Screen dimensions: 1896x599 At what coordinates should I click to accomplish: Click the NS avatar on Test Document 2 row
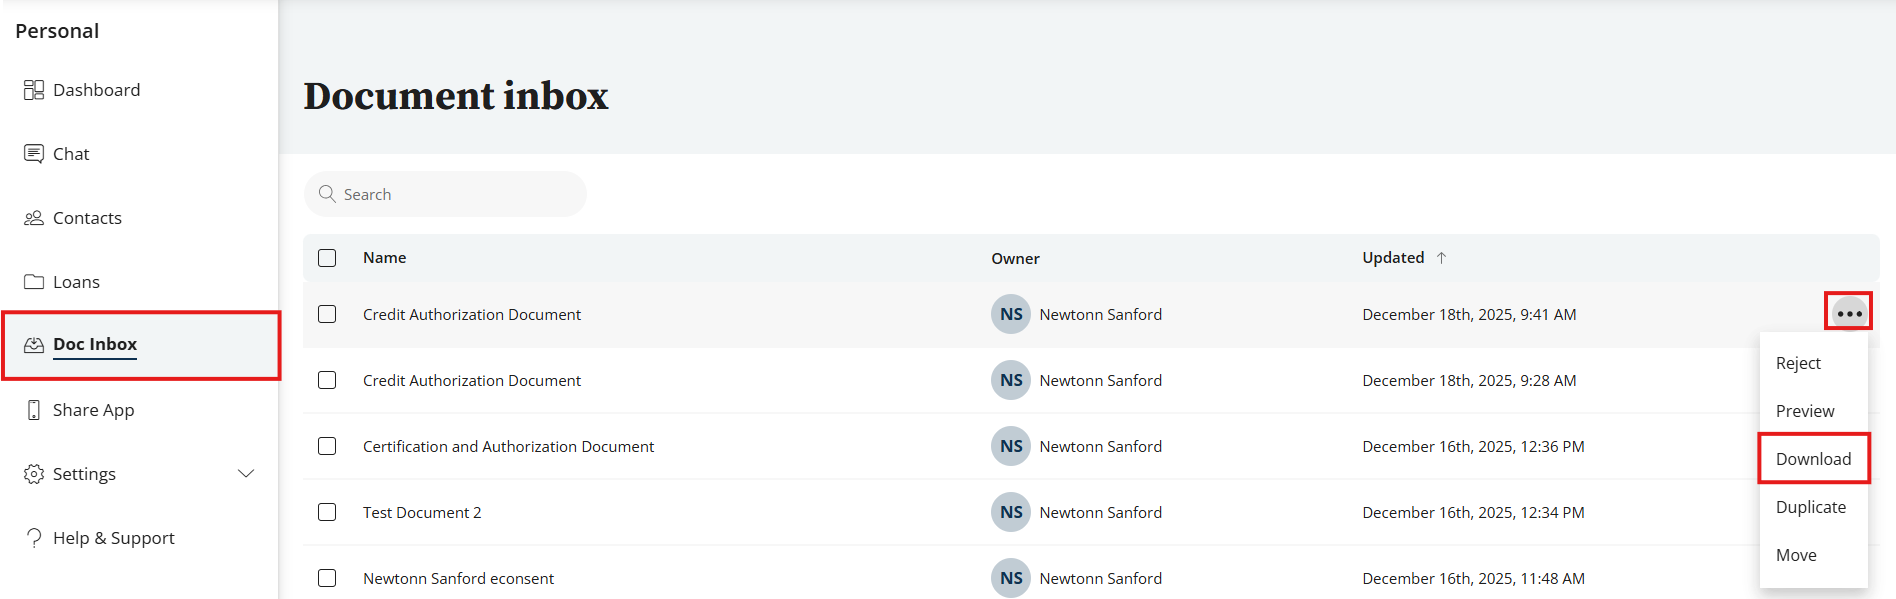[1011, 512]
